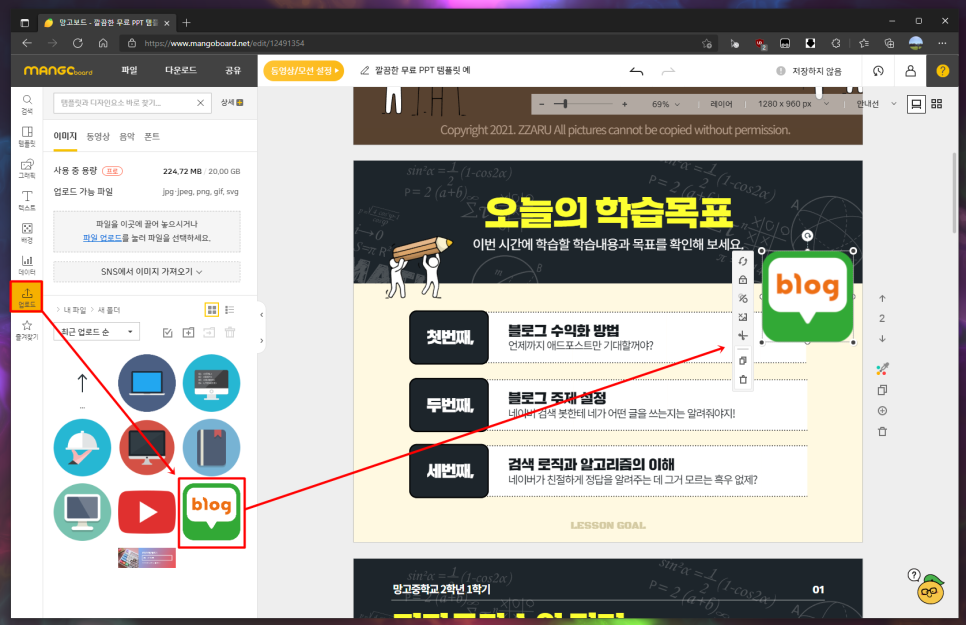
Task: Adjust the canvas zoom slider handle
Action: (565, 104)
